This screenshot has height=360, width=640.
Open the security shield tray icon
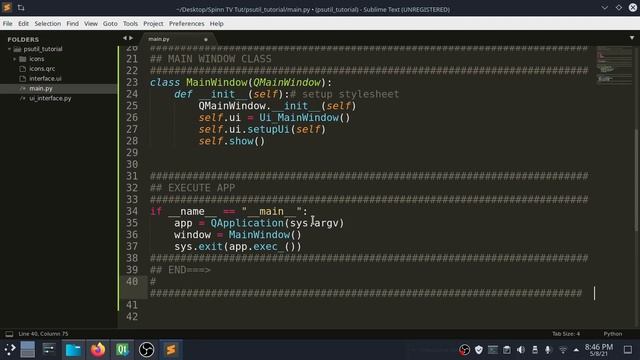[479, 350]
